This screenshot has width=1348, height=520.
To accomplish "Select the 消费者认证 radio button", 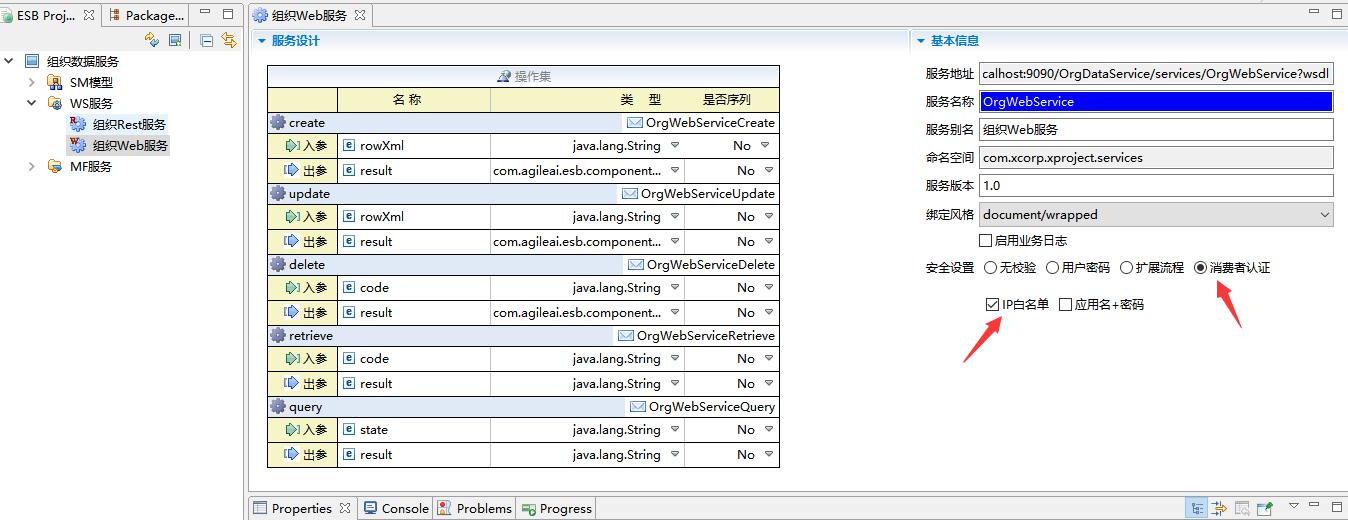I will pos(1200,268).
